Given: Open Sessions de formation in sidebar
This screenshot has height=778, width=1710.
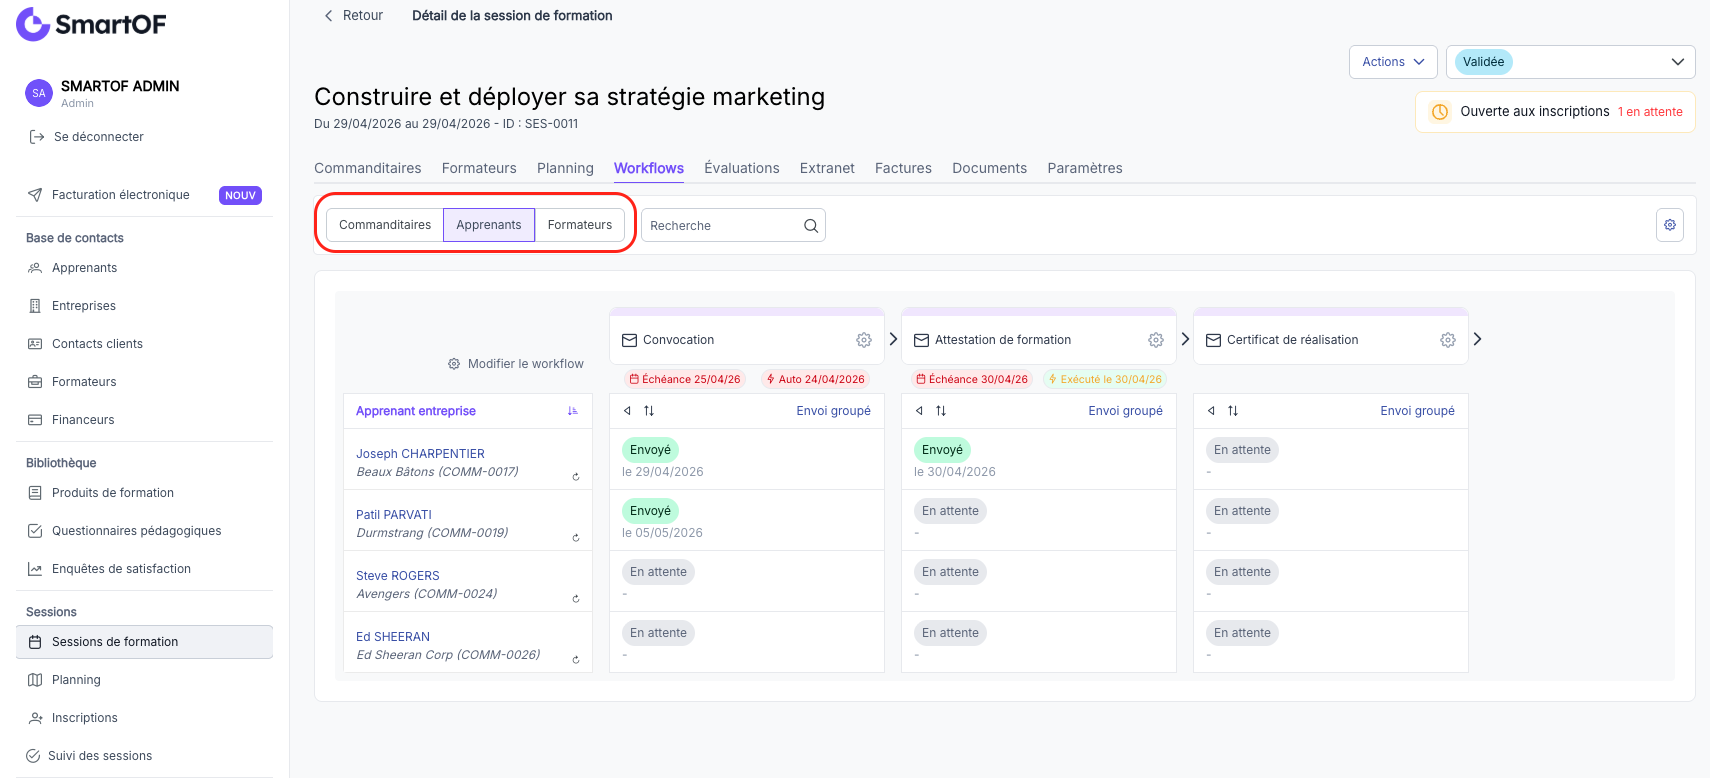Looking at the screenshot, I should click(144, 642).
